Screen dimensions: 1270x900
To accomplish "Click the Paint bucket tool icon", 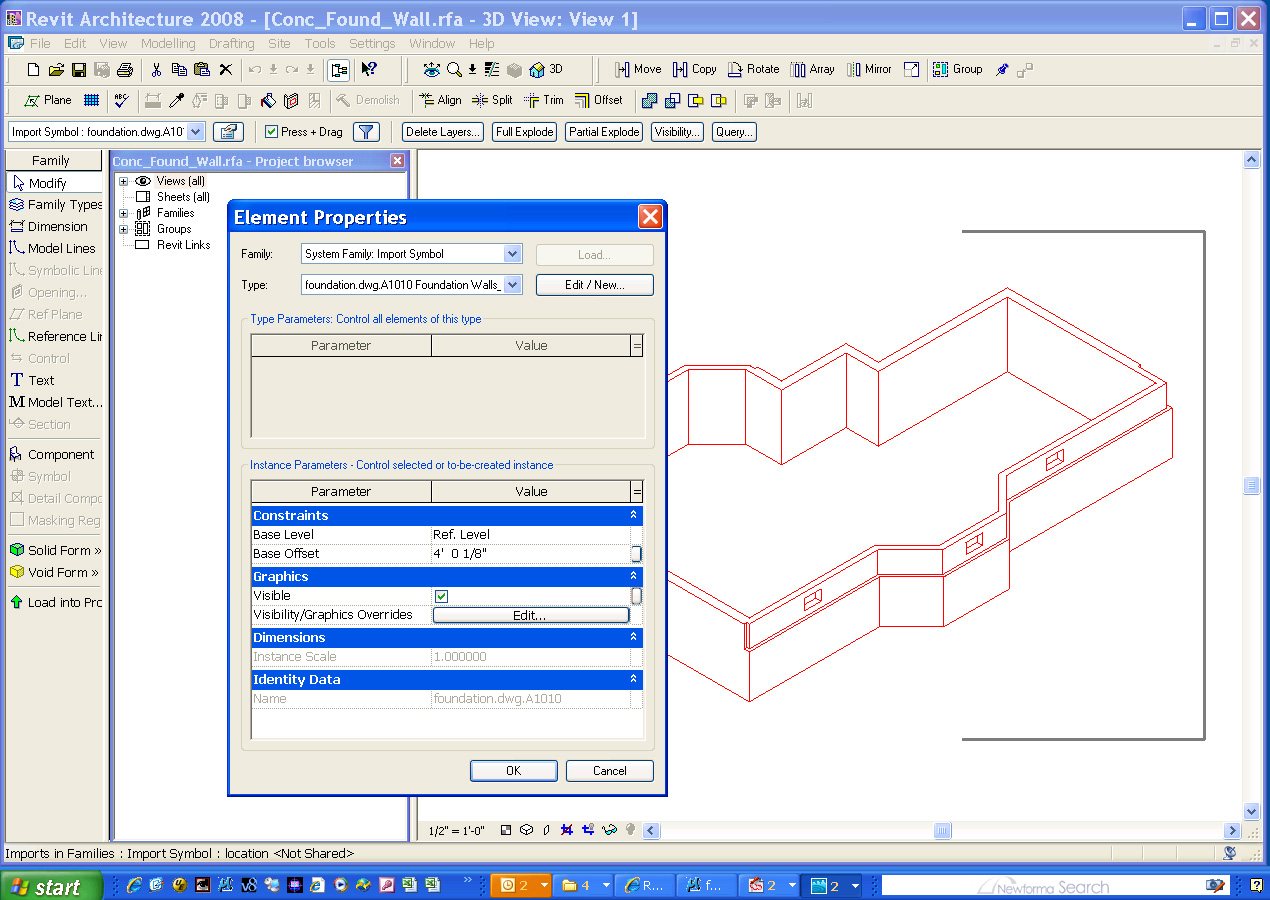I will (268, 100).
